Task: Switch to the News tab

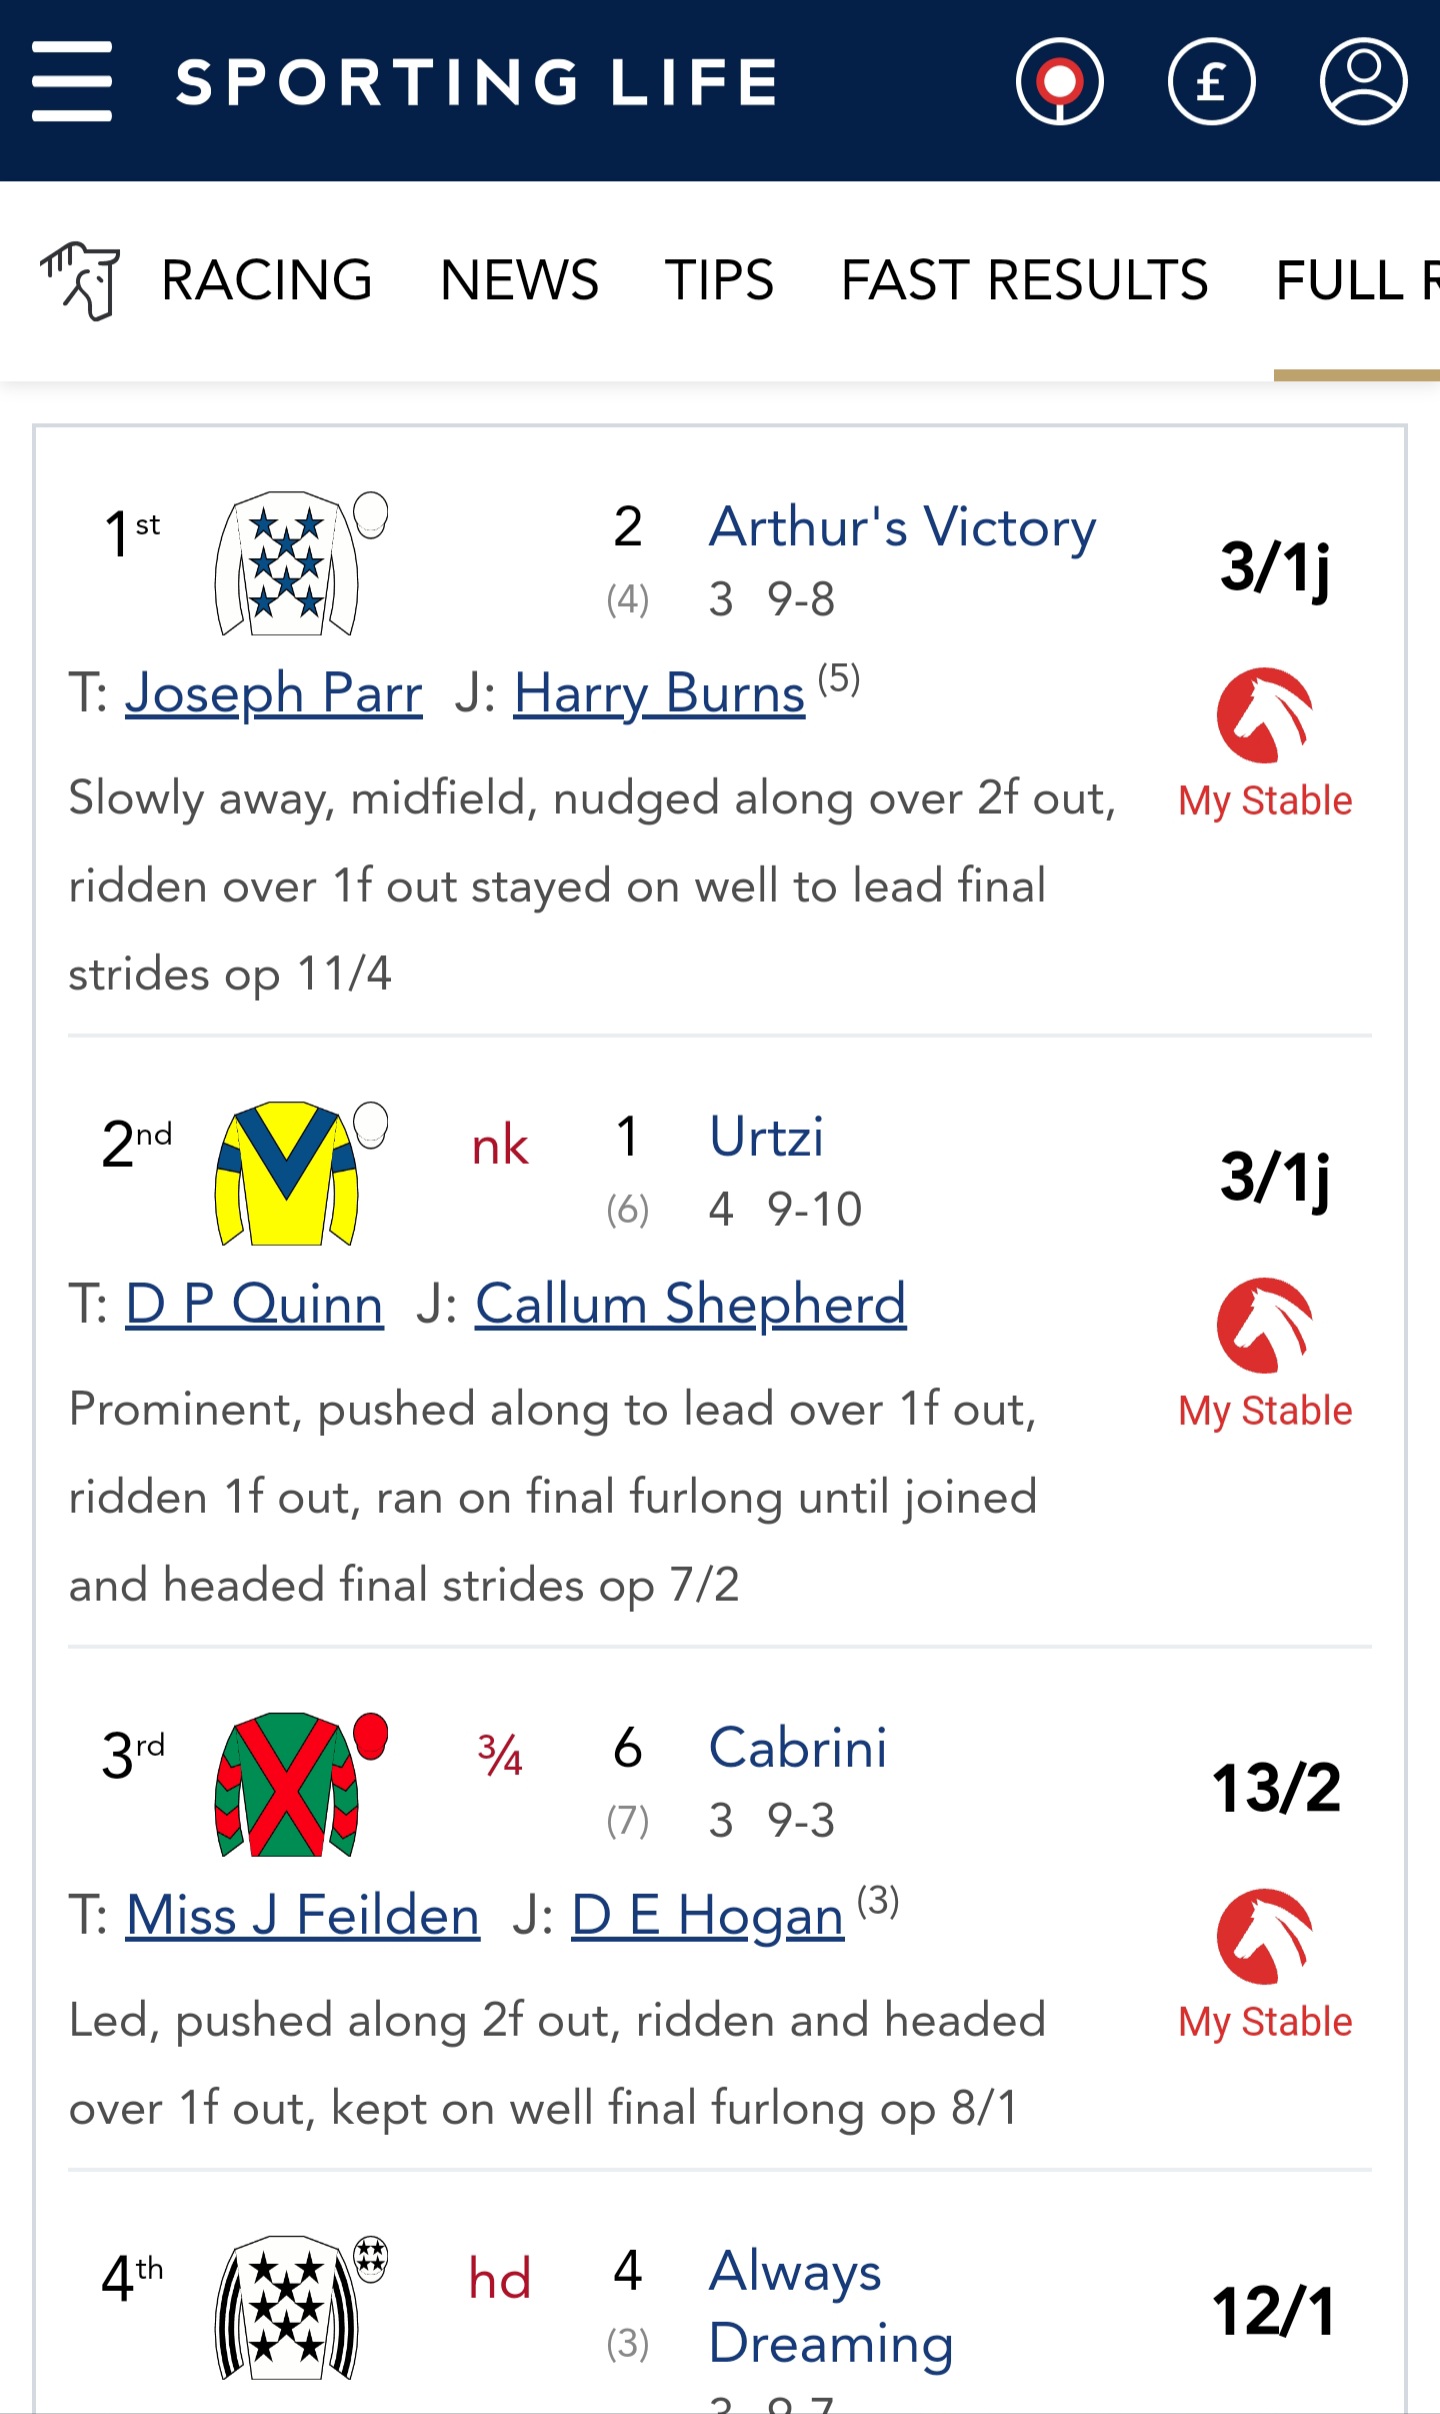Action: (x=519, y=280)
